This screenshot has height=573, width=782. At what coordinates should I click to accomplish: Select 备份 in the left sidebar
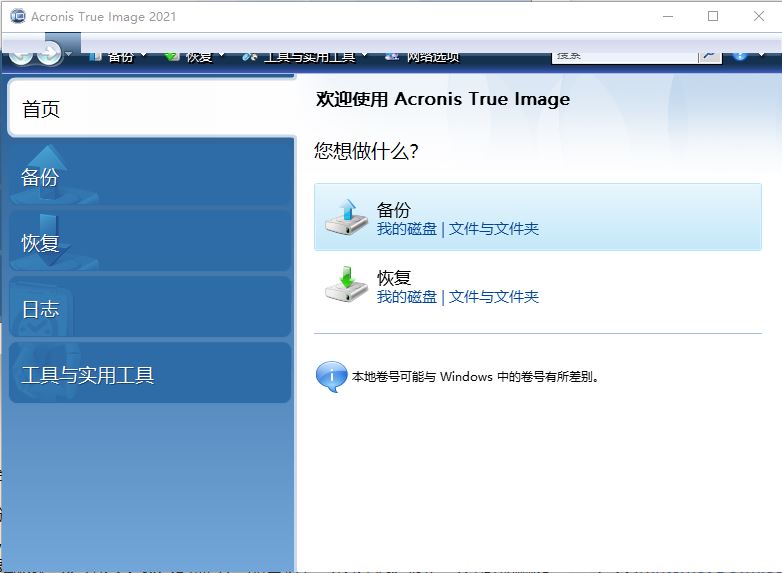(x=150, y=175)
